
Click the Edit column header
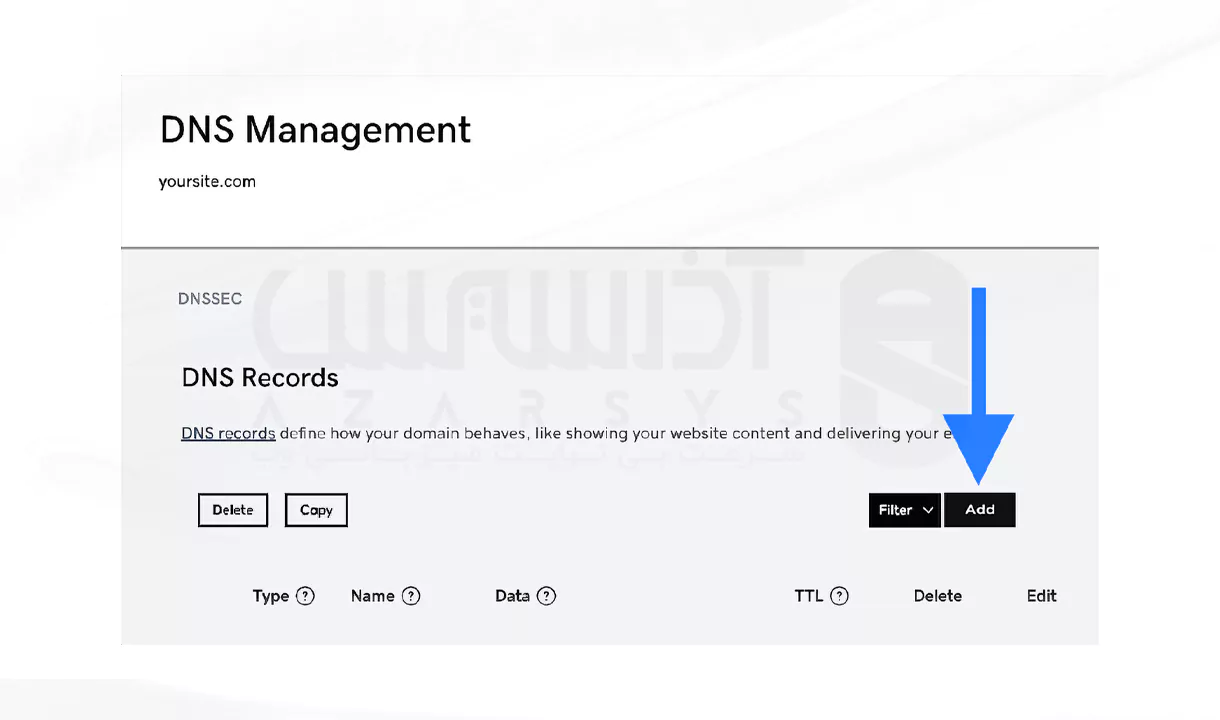click(1042, 596)
